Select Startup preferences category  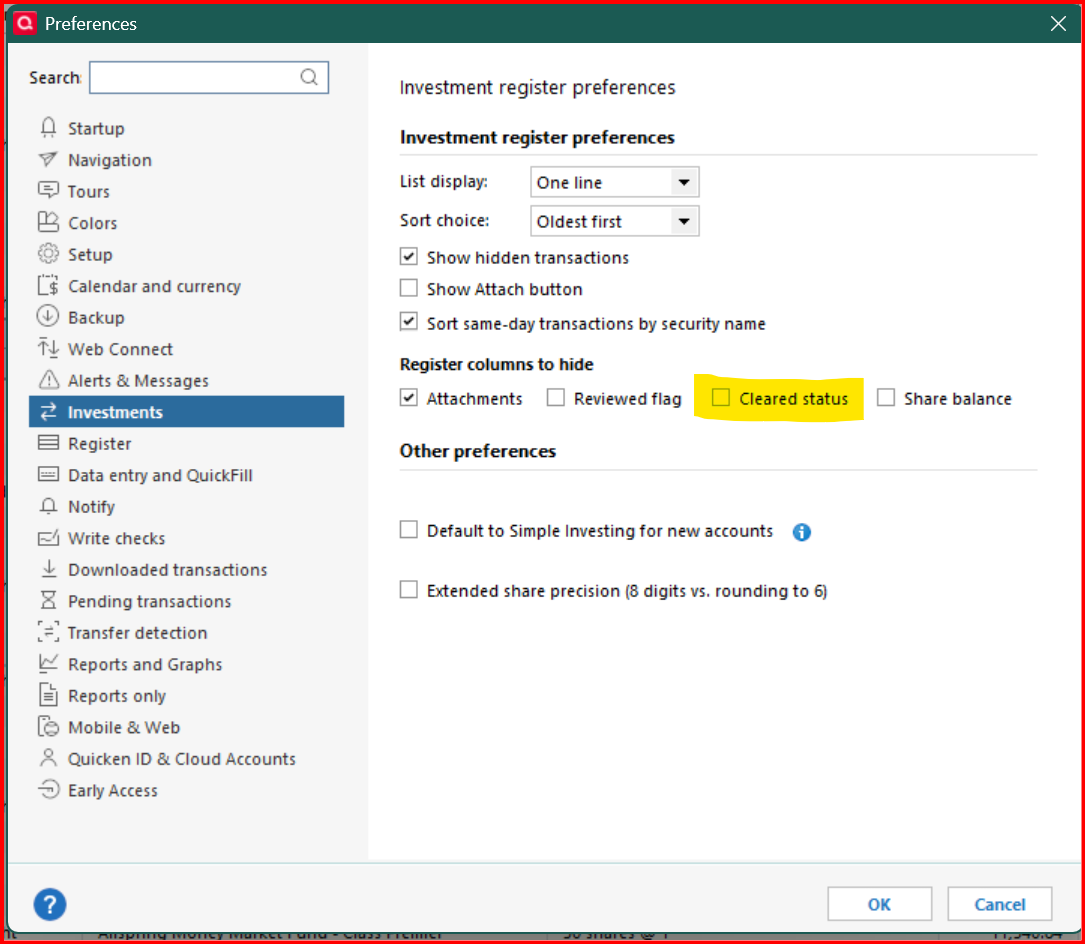[x=96, y=128]
